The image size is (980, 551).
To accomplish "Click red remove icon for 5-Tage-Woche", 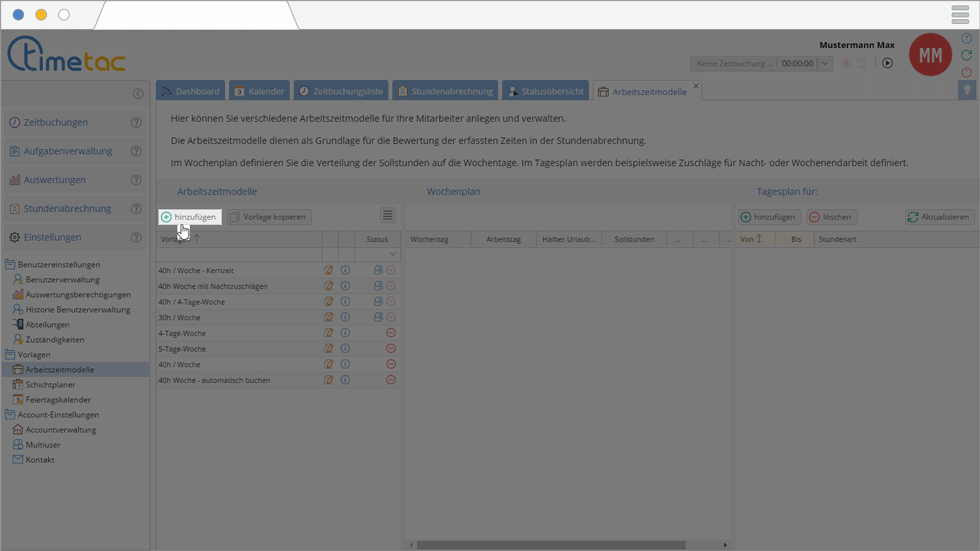I will [391, 349].
